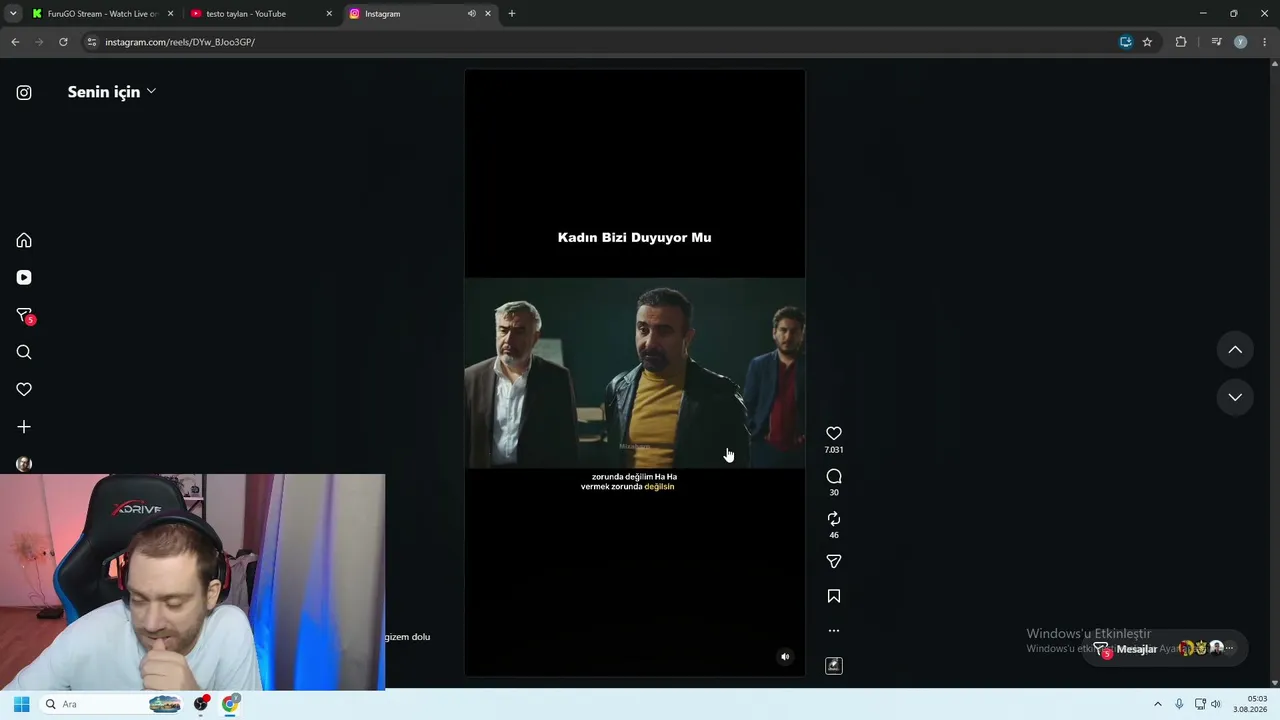The image size is (1280, 720).
Task: Open the microphone tray icon
Action: point(1179,704)
